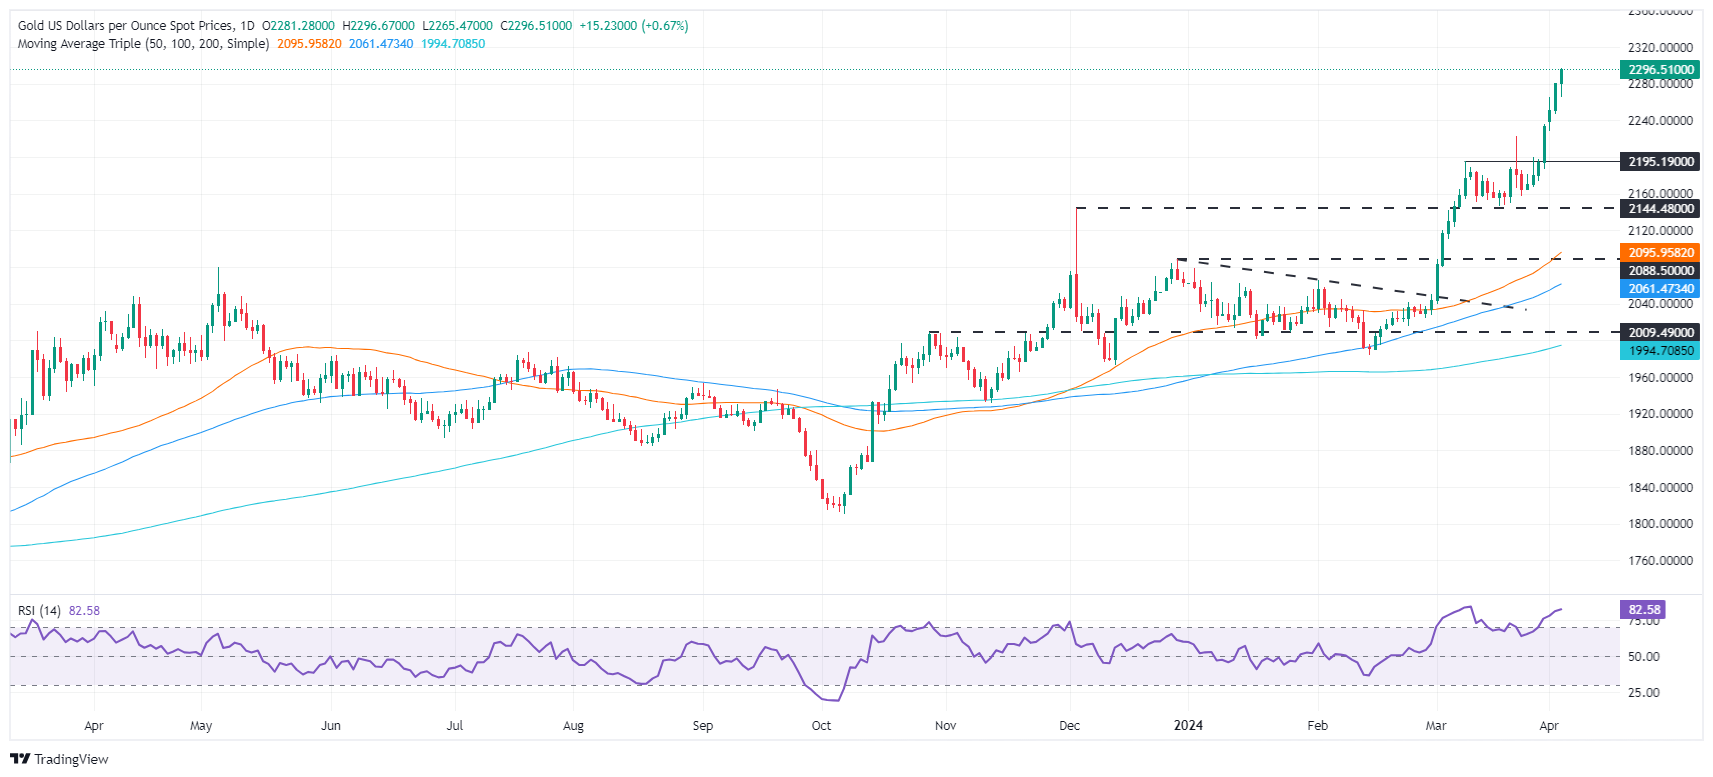Click the 2144.48000 dashed line price label
Screen dimensions: 1713x777
click(1660, 209)
